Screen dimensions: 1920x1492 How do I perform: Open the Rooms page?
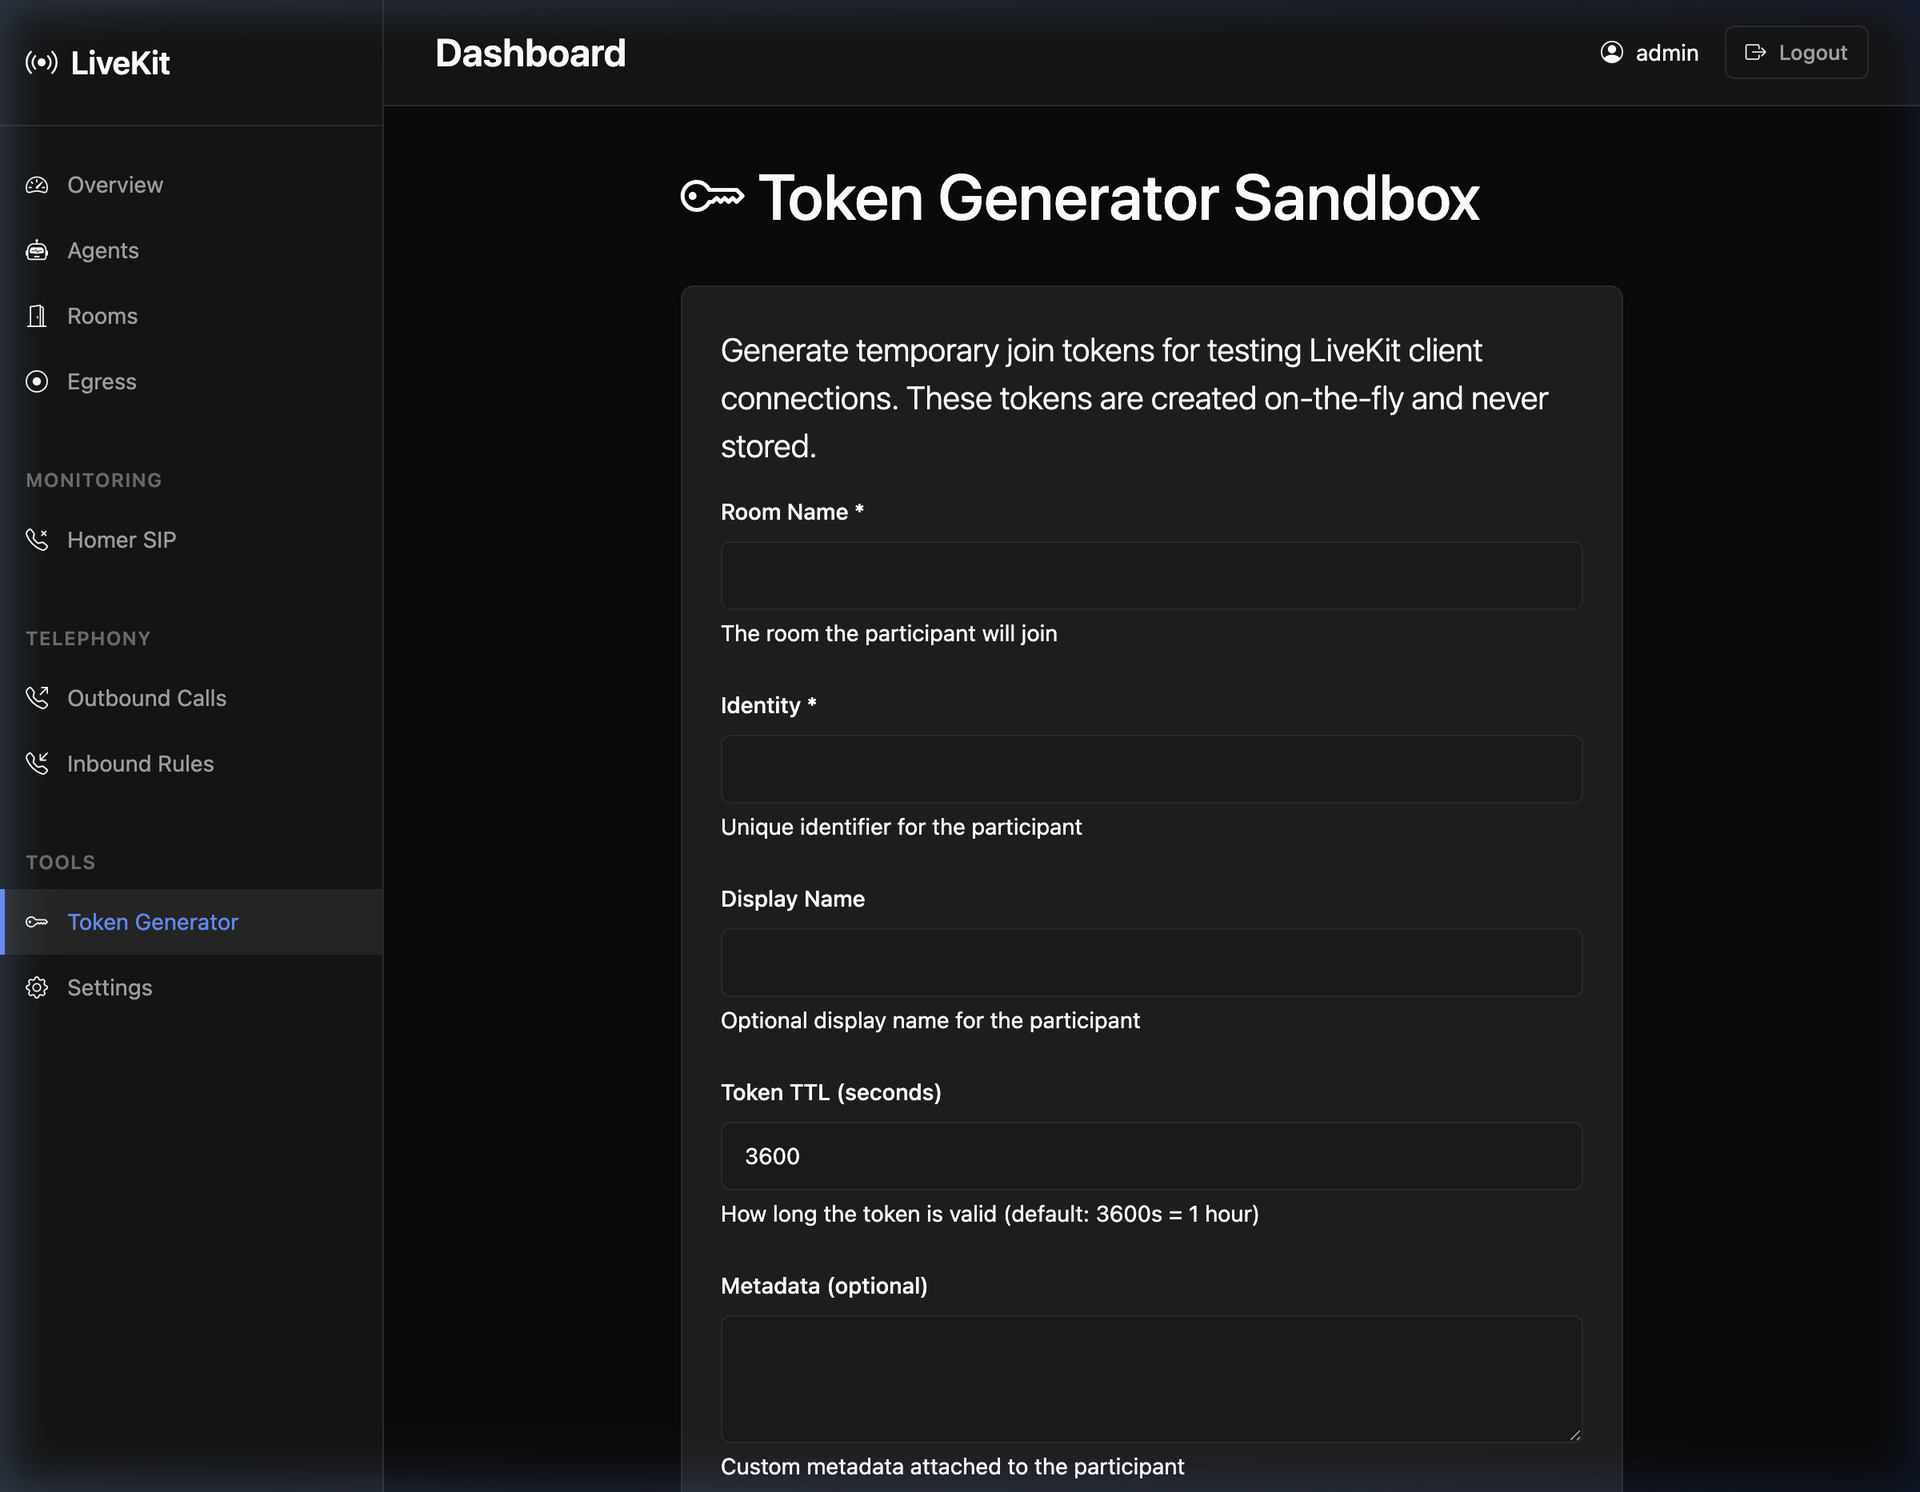coord(192,316)
